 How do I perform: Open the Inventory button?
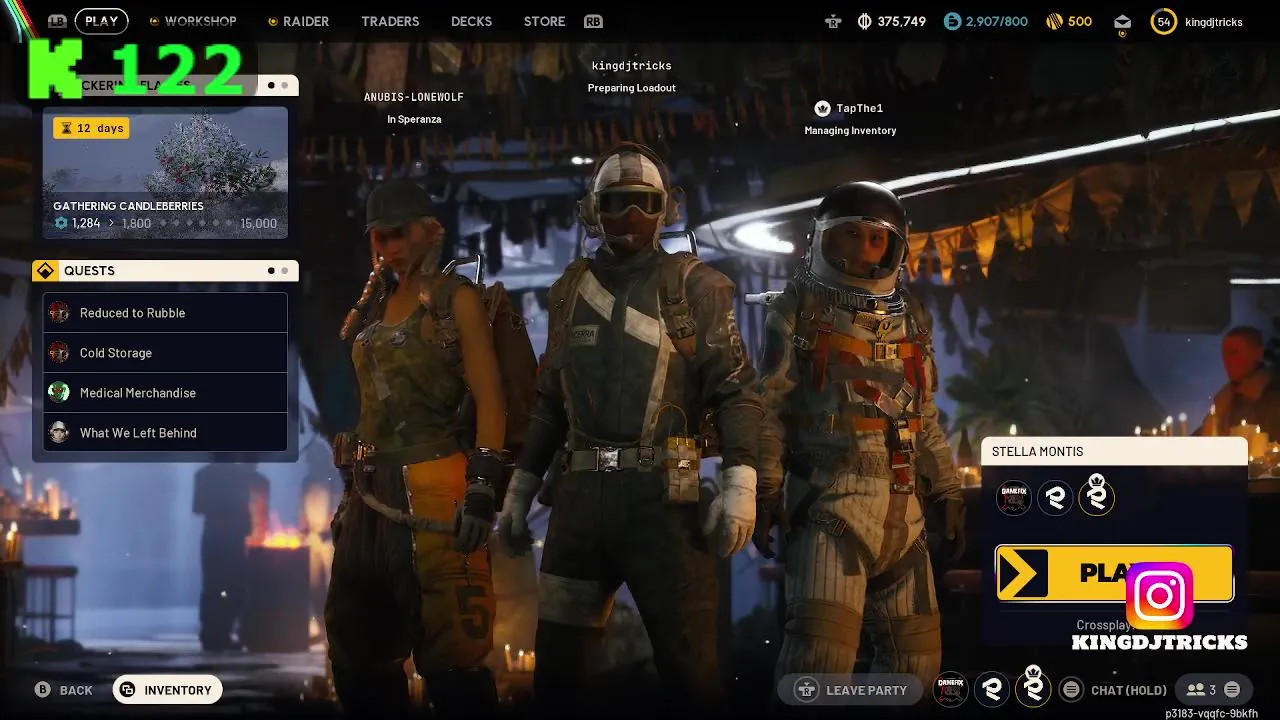coord(167,690)
